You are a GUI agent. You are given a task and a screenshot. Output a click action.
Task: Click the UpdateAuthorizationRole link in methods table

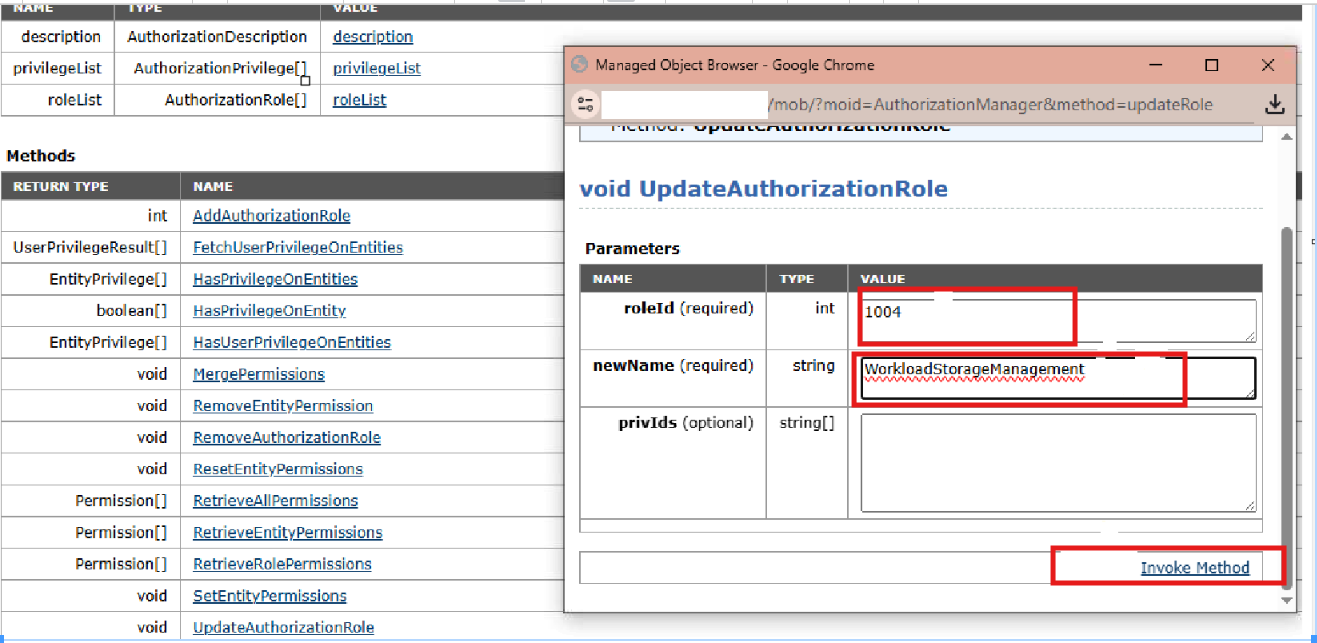[283, 627]
